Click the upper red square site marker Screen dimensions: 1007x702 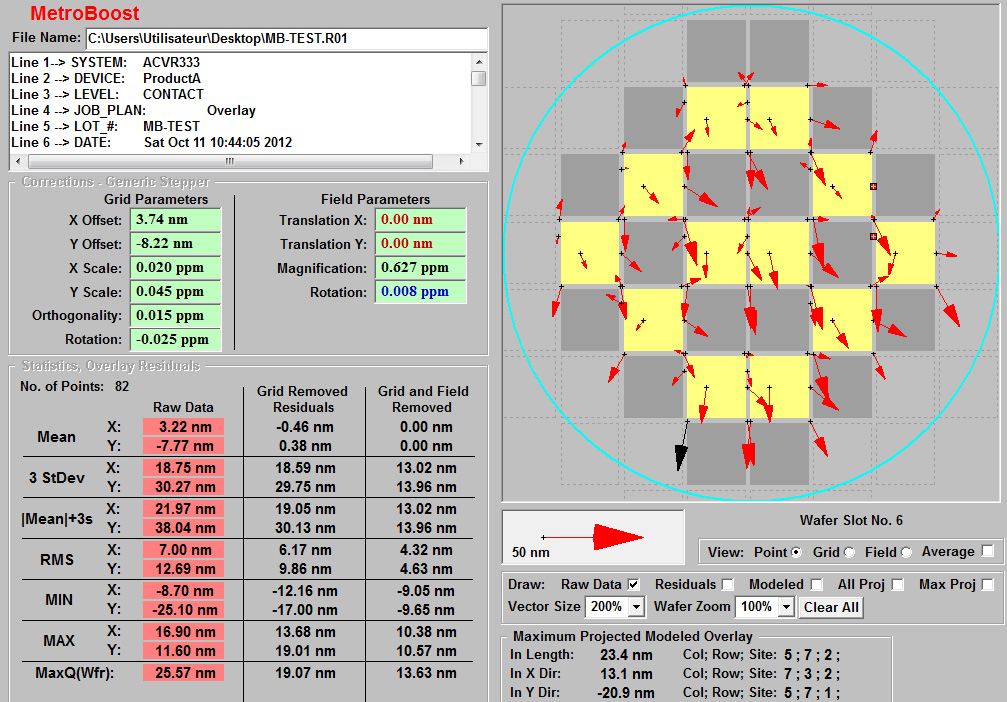tap(873, 187)
